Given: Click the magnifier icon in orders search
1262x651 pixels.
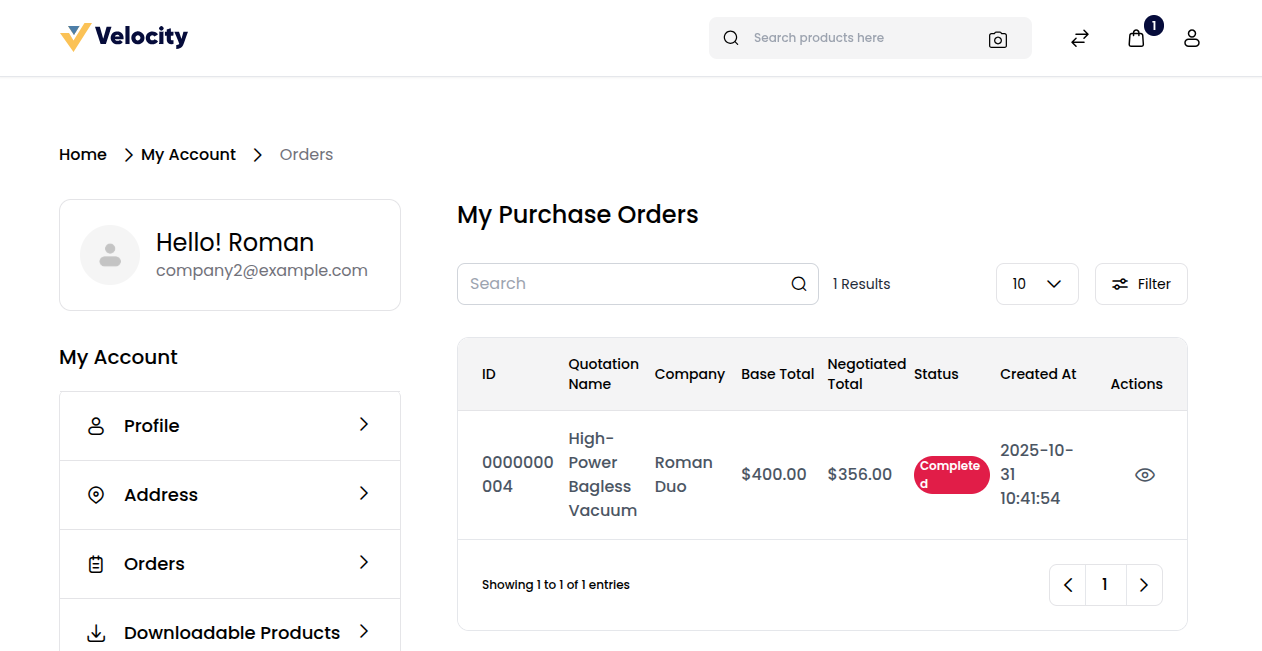Looking at the screenshot, I should (x=798, y=284).
